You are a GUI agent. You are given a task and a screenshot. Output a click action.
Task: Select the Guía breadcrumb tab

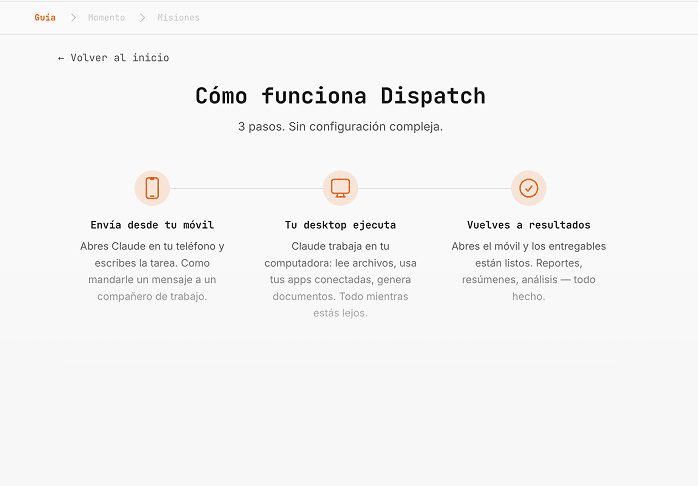(45, 17)
